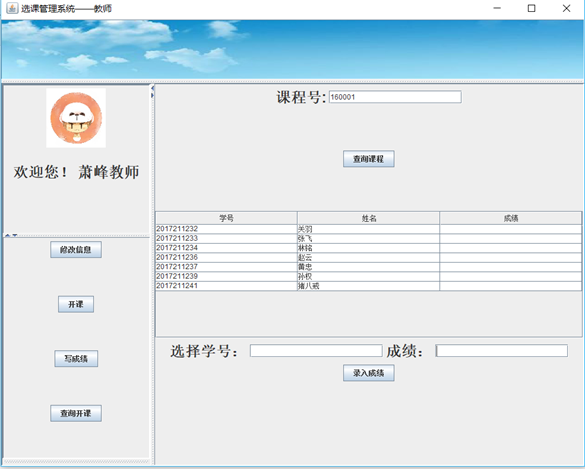
Task: Expand left panel with divider right arrow
Action: click(152, 95)
